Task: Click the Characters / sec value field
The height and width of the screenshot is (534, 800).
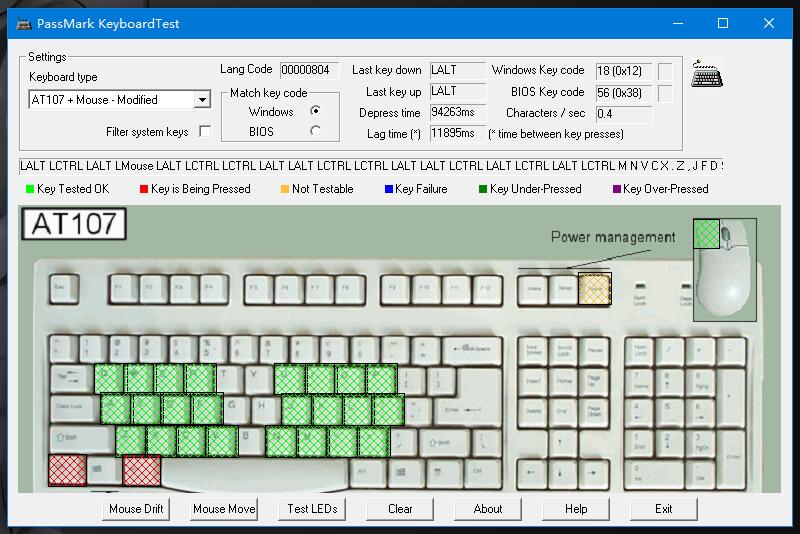Action: pos(623,114)
